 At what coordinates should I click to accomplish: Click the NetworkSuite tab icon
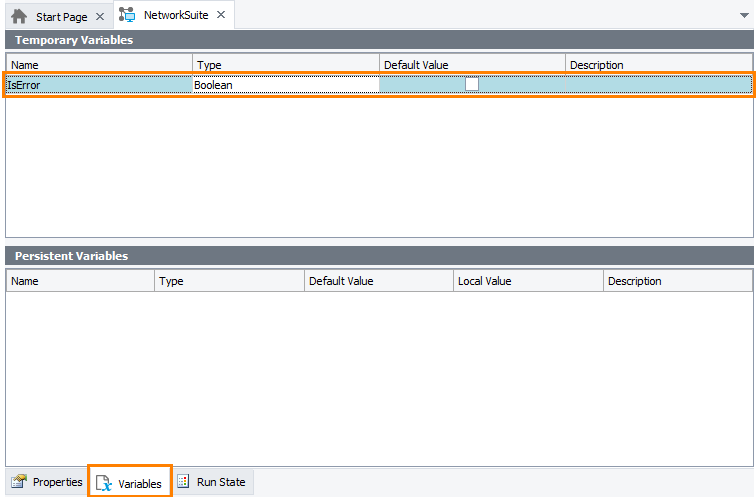pos(127,16)
